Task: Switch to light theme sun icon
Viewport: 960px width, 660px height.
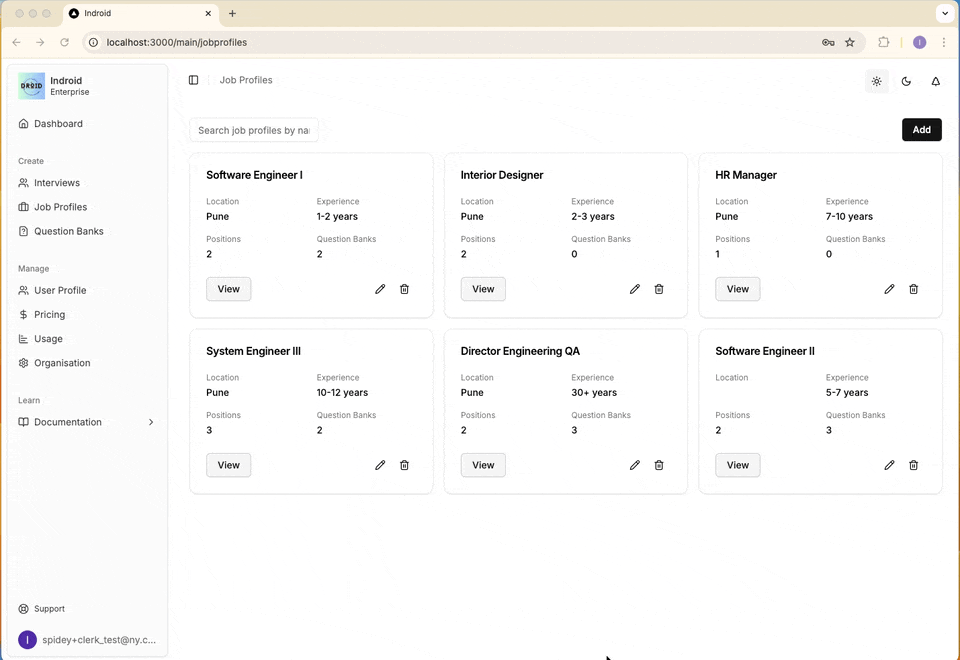Action: click(877, 81)
